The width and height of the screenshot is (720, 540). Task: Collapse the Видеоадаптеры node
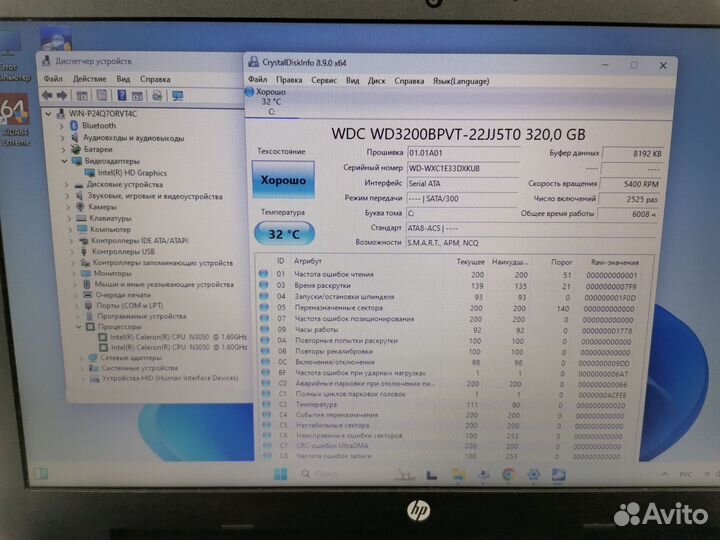[x=64, y=161]
